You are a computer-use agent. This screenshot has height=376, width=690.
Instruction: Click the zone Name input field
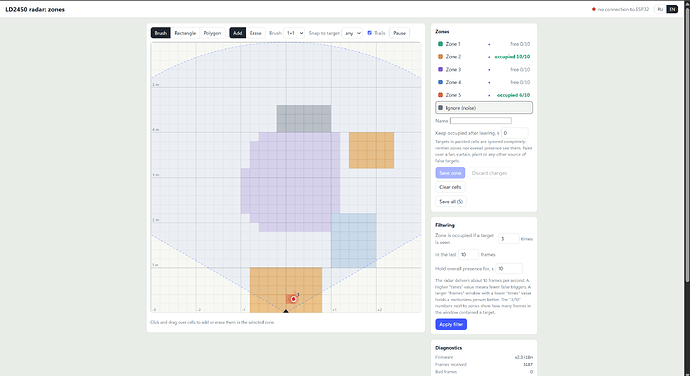pyautogui.click(x=481, y=121)
